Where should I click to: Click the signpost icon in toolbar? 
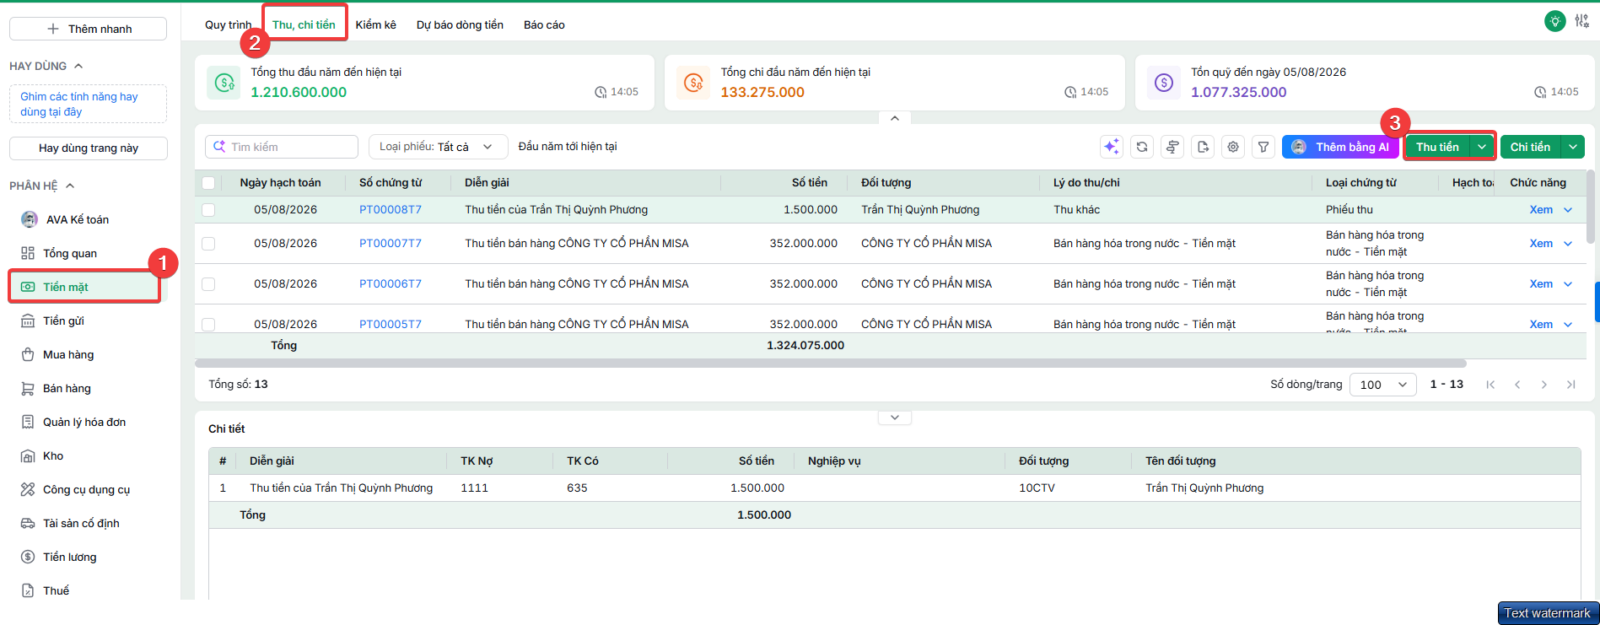coord(1172,147)
